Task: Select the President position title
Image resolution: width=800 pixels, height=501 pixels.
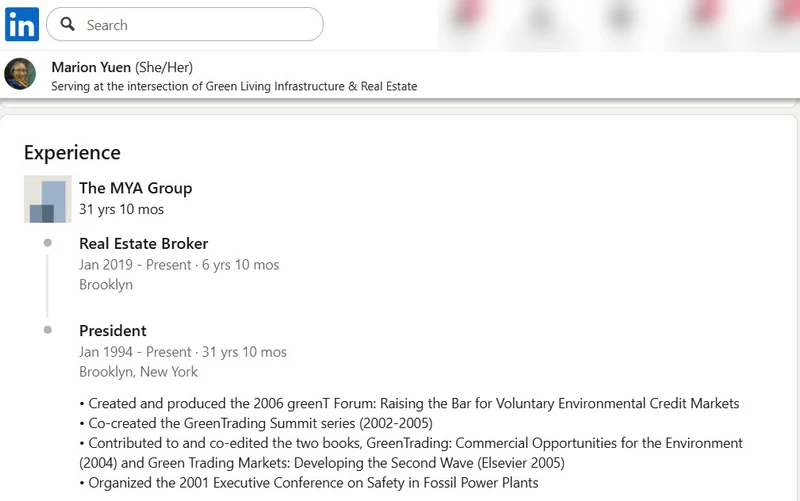Action: click(113, 330)
